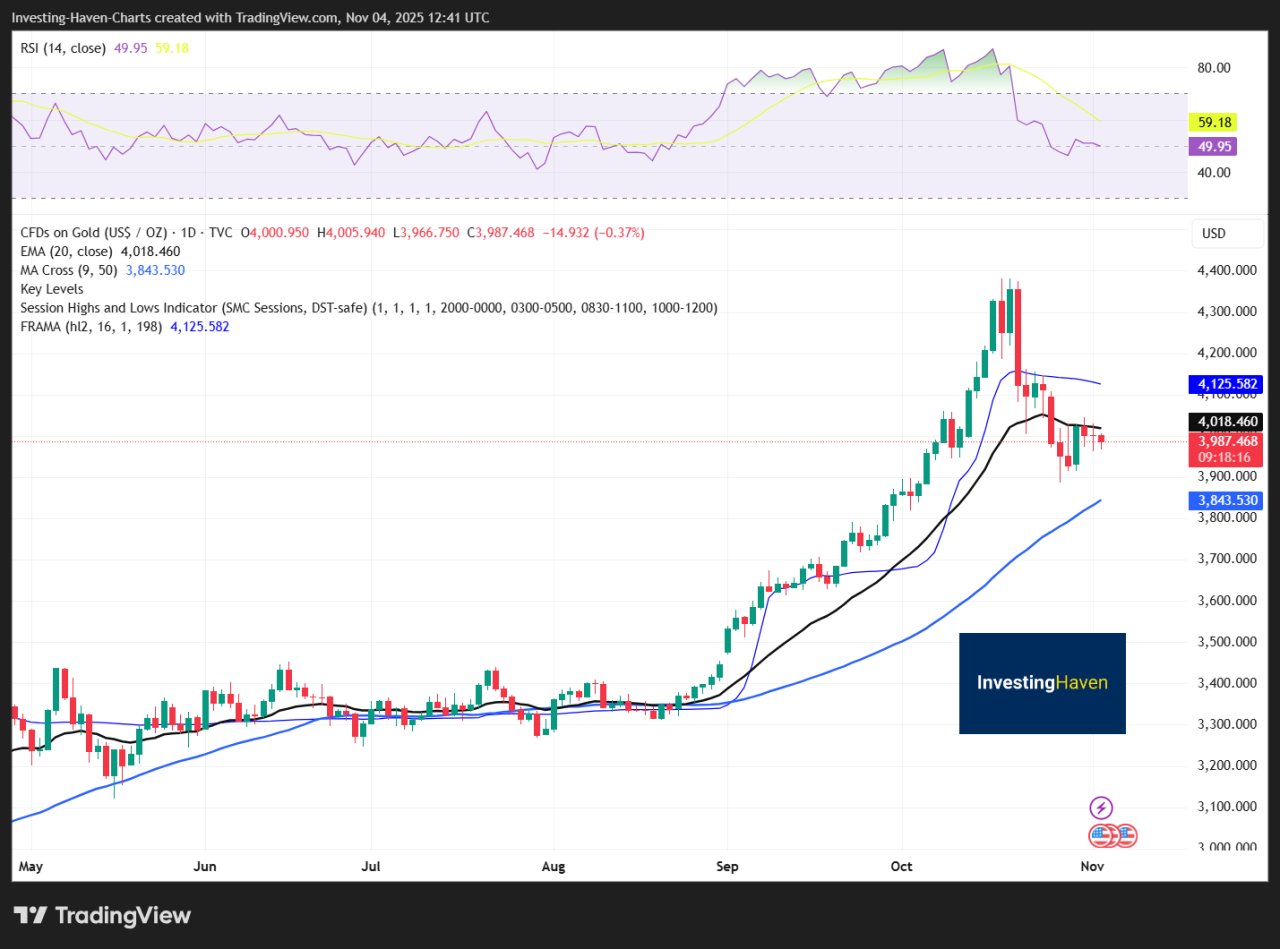
Task: Click the rightmost US flag economic event icon
Action: click(1126, 835)
